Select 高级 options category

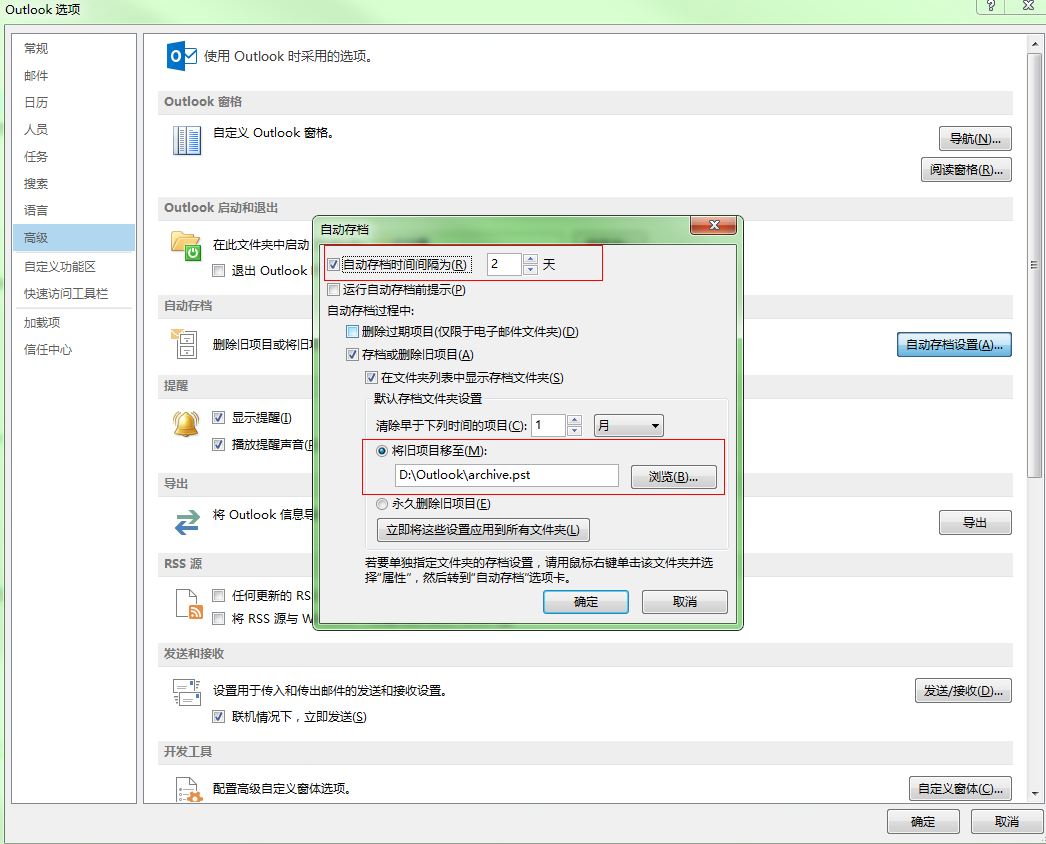(73, 238)
